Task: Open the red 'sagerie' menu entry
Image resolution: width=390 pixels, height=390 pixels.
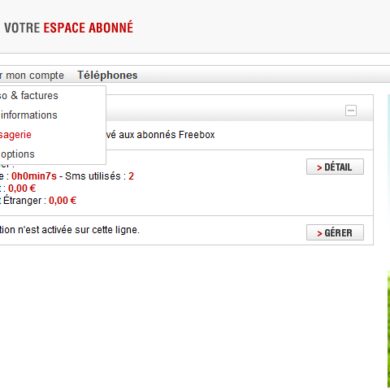Action: point(16,135)
